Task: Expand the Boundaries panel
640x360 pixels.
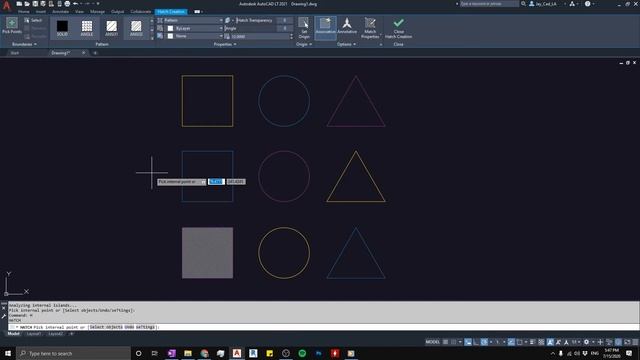Action: (x=24, y=44)
